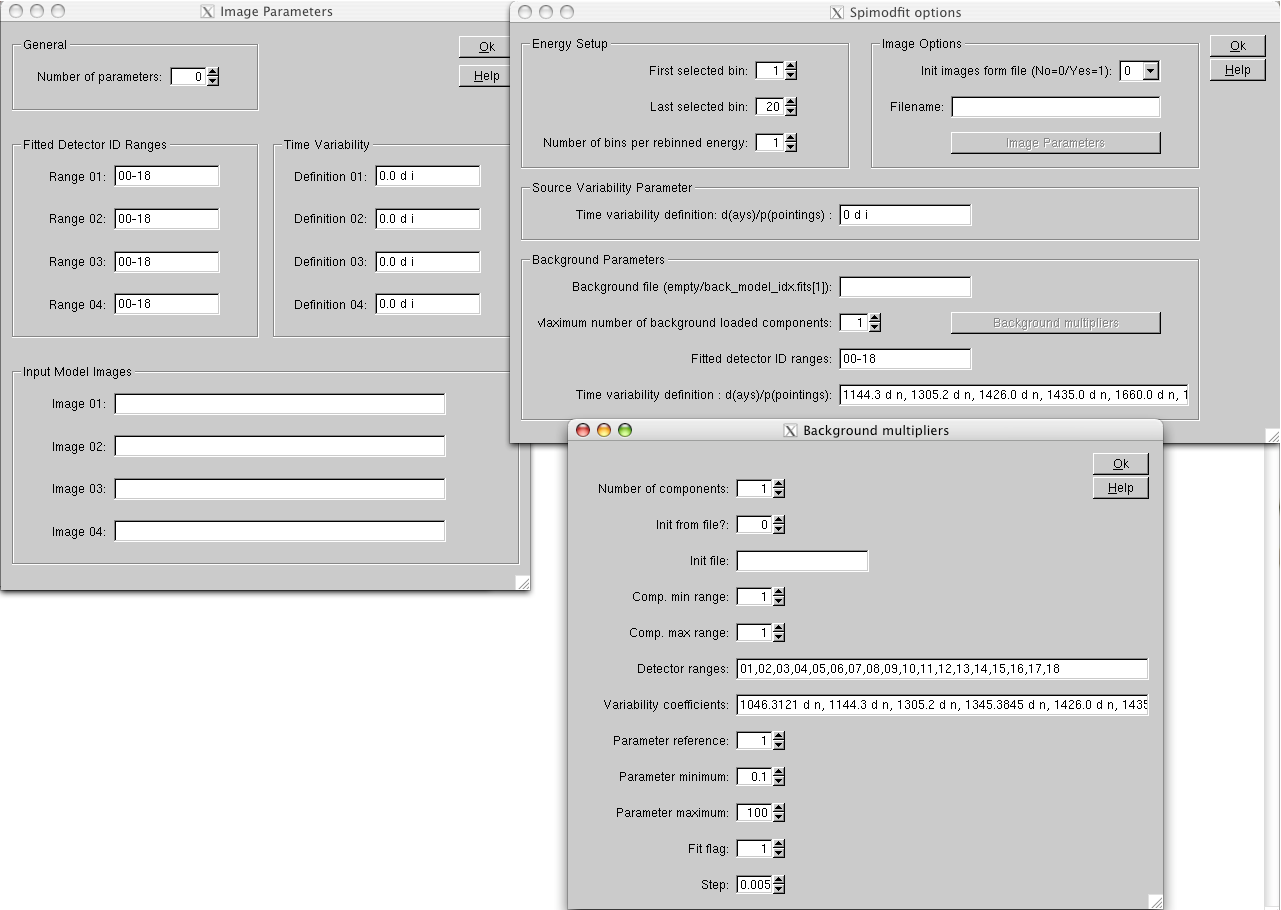
Task: Click the Background file input field
Action: [x=905, y=287]
